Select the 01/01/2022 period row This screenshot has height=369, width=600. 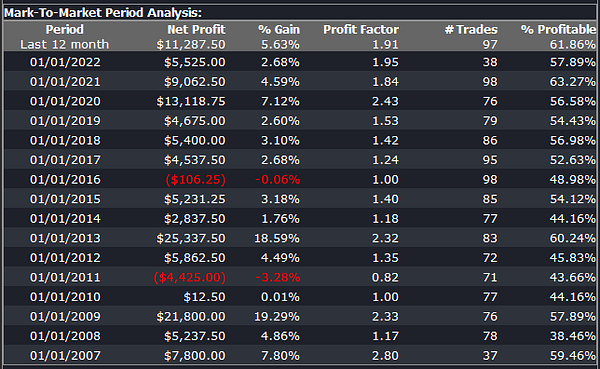[x=300, y=62]
